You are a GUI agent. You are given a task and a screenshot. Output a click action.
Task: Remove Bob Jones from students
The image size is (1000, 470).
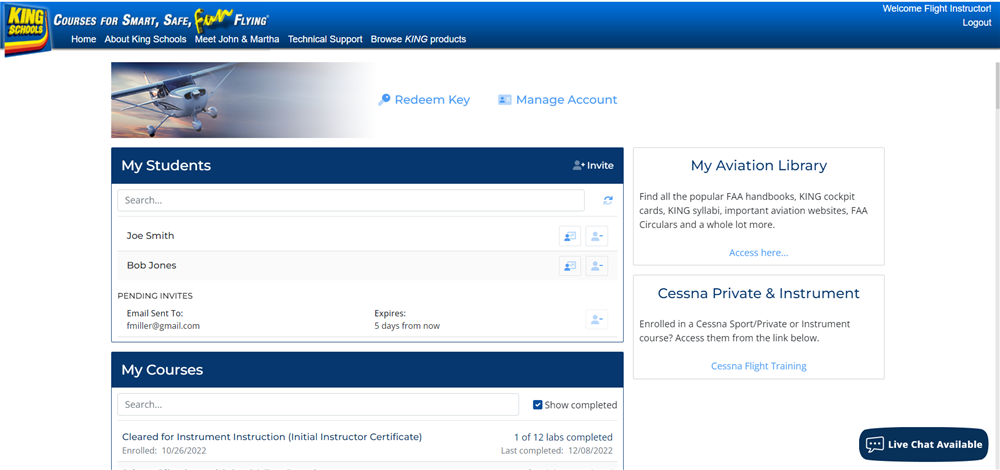(x=596, y=266)
